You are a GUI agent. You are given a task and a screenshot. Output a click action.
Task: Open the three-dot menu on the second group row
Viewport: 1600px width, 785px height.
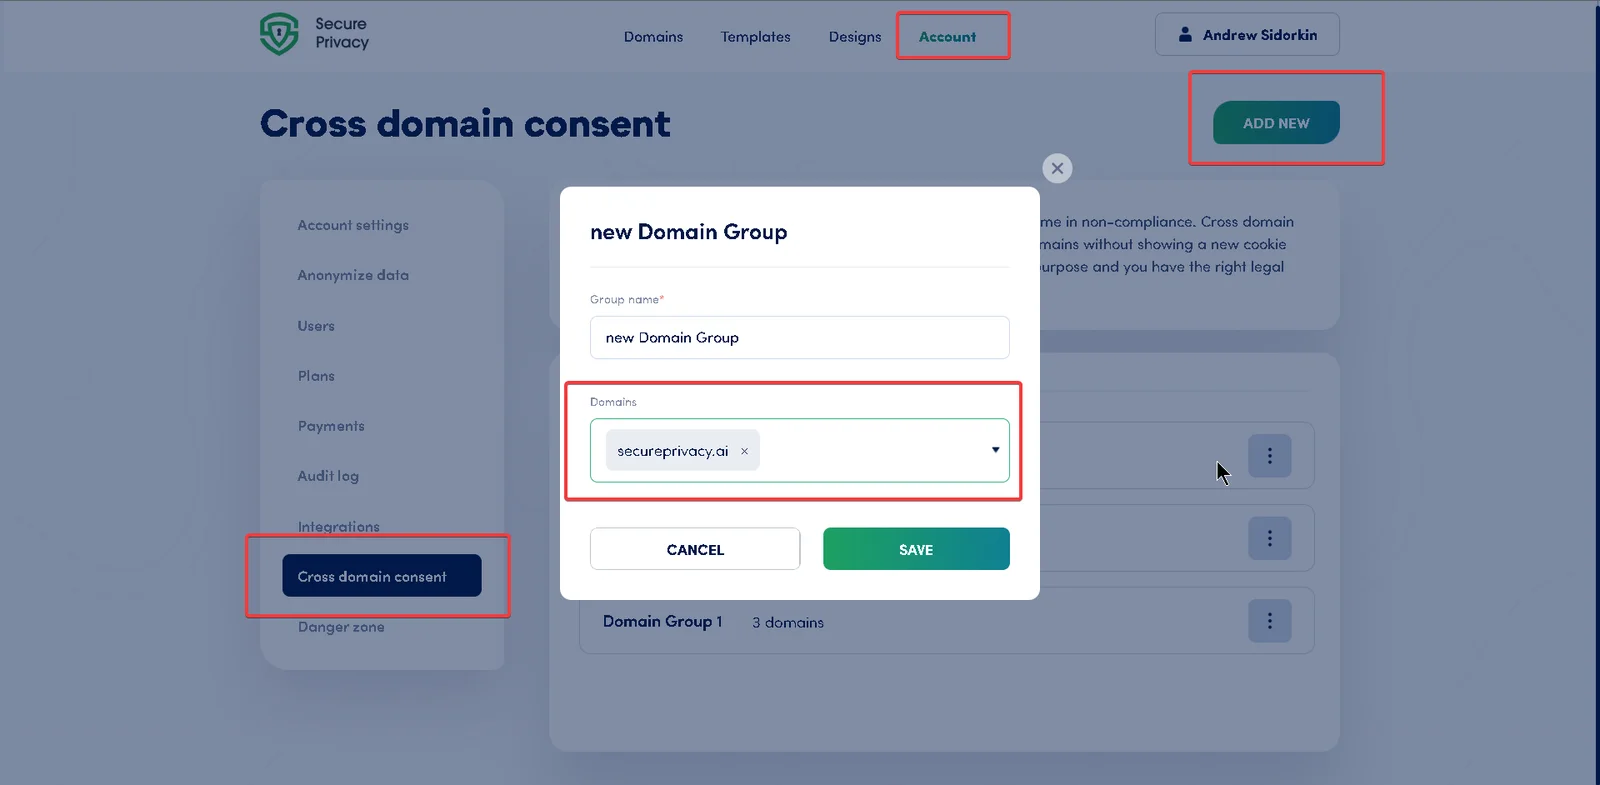click(1270, 538)
